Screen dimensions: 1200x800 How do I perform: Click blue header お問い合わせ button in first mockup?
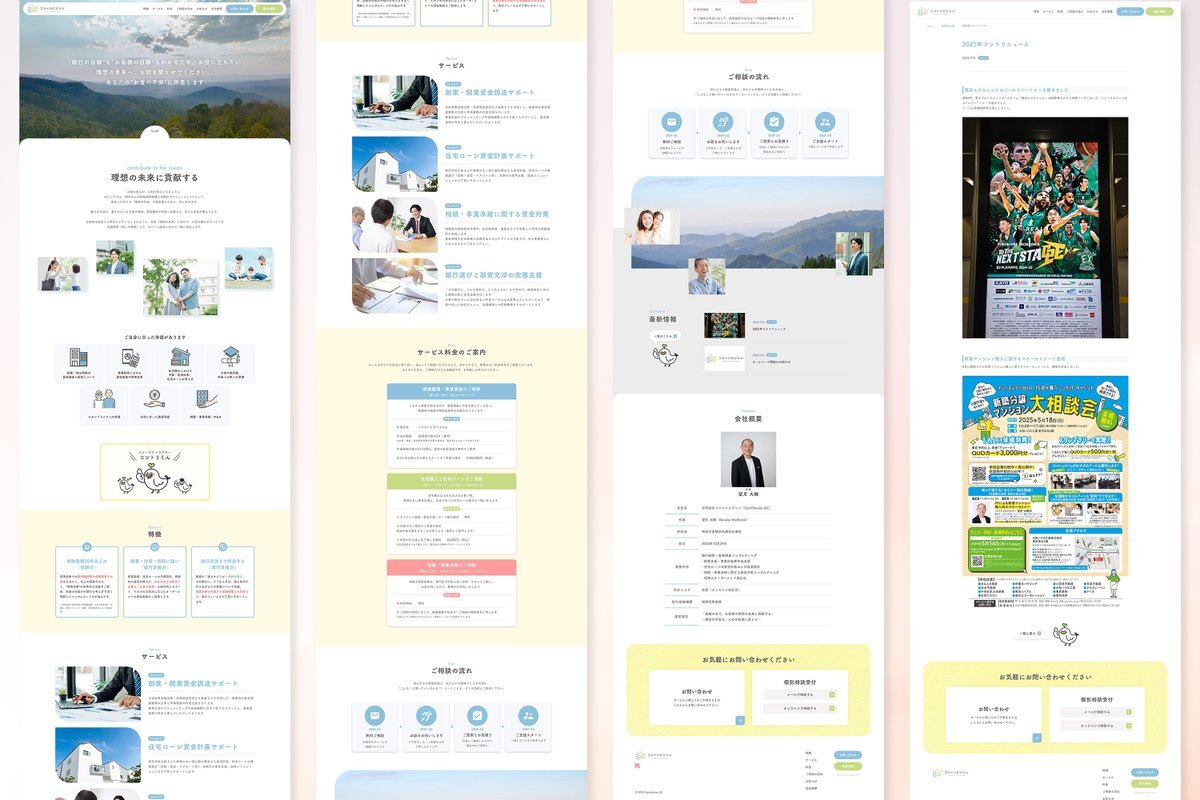(x=239, y=8)
